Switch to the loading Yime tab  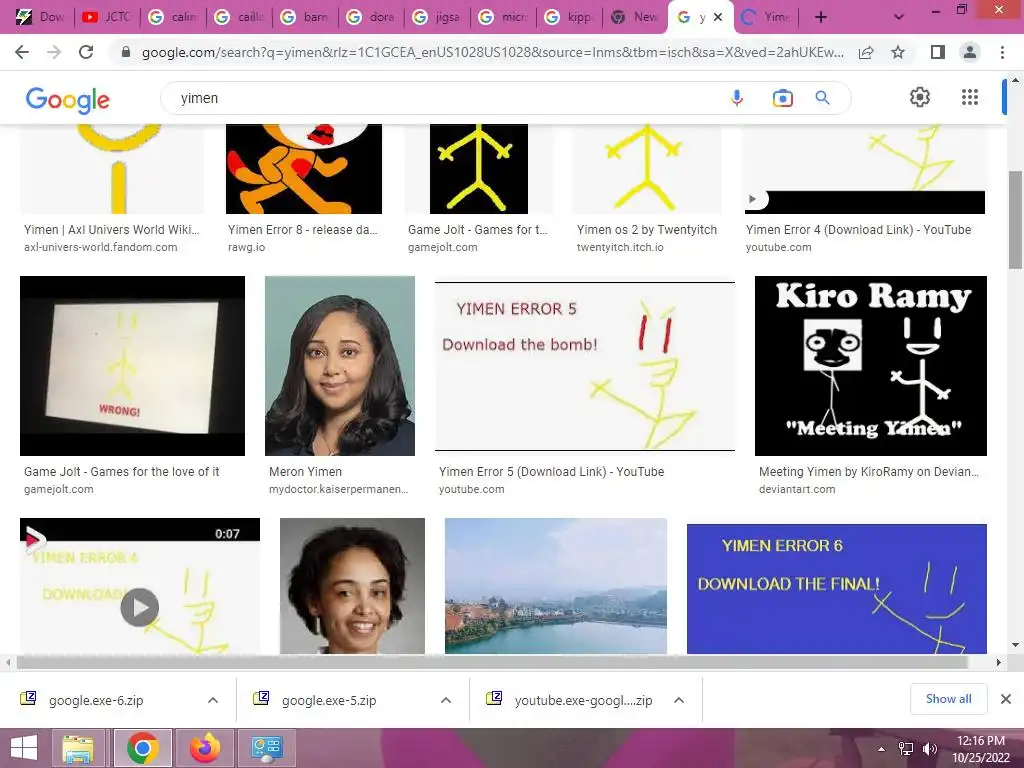767,17
